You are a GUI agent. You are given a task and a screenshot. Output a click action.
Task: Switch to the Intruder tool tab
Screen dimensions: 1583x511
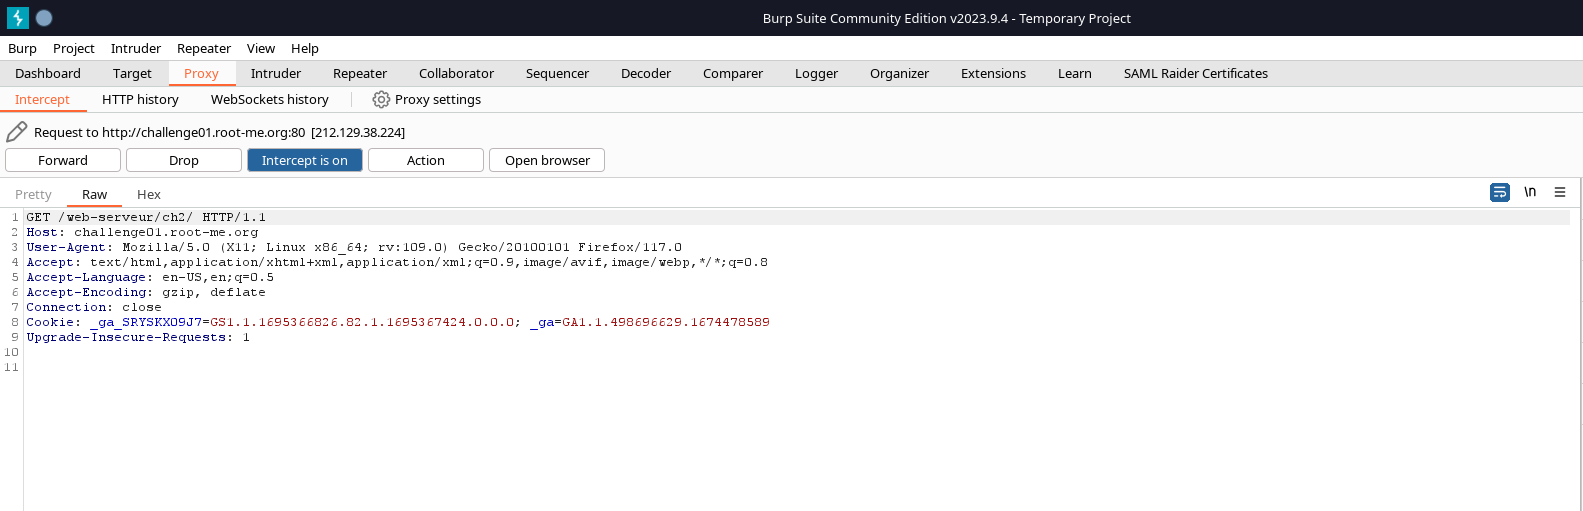tap(276, 73)
